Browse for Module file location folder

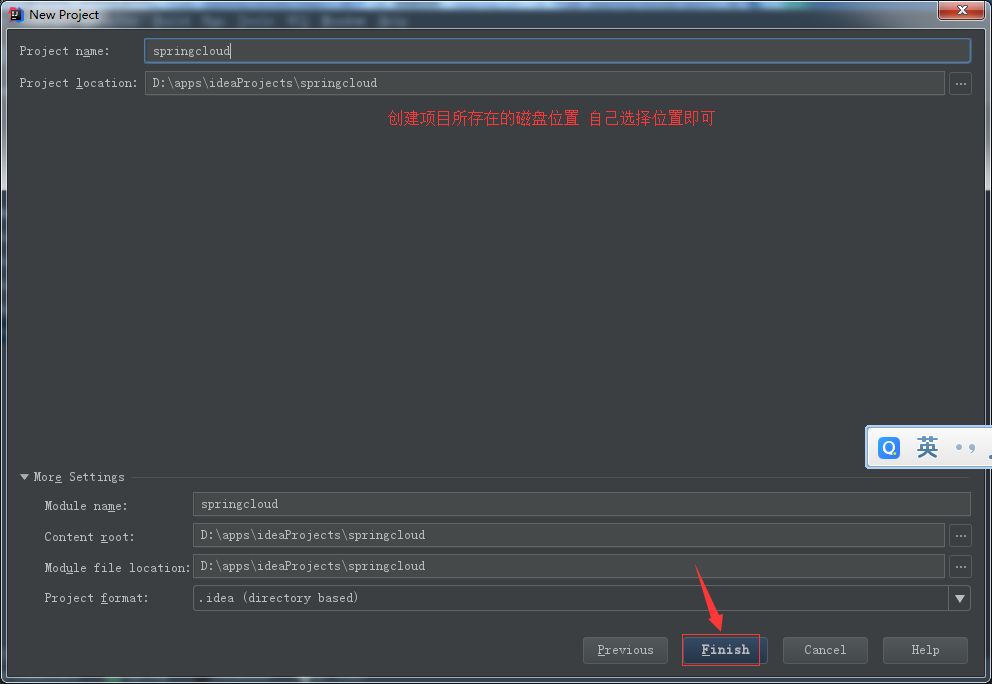click(x=960, y=567)
